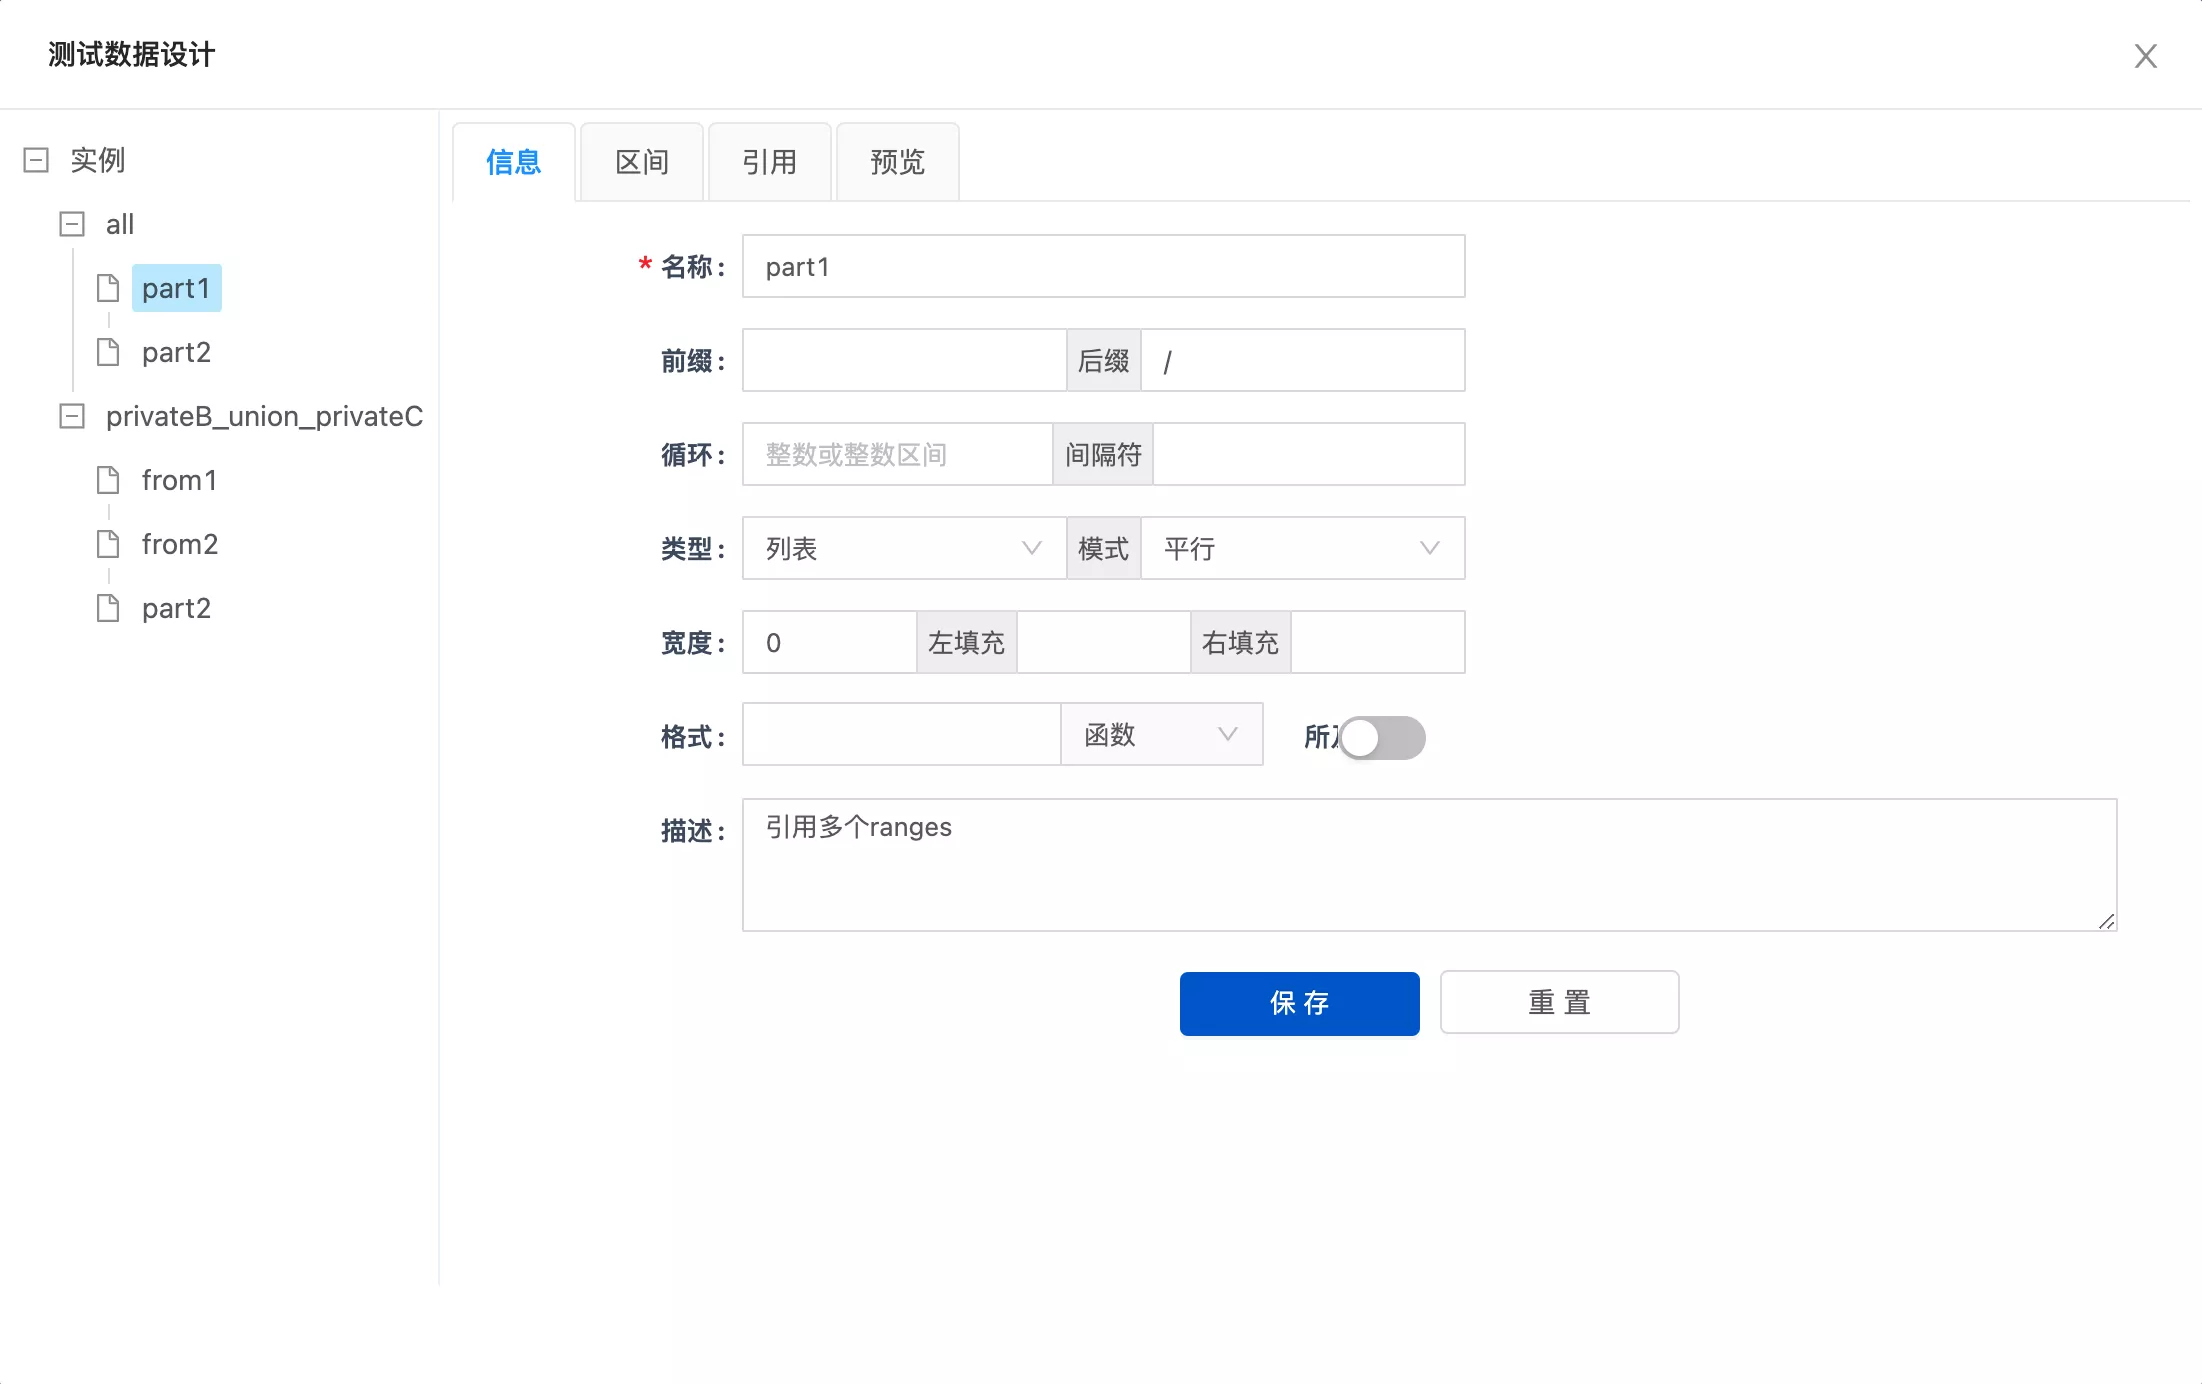Switch to the 引用 tab

tap(769, 161)
